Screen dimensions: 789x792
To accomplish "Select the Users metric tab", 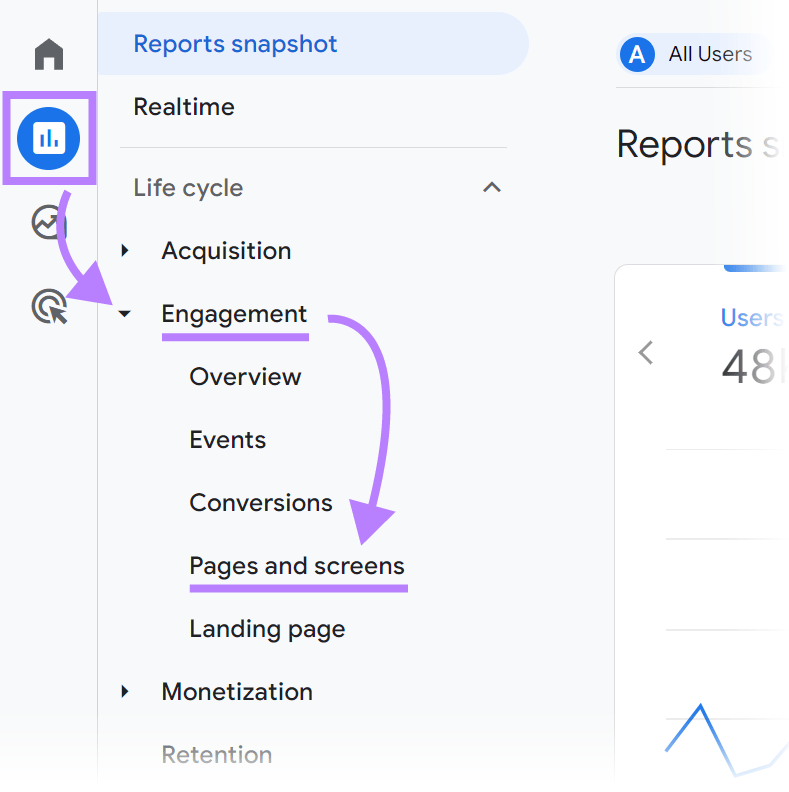I will 752,318.
